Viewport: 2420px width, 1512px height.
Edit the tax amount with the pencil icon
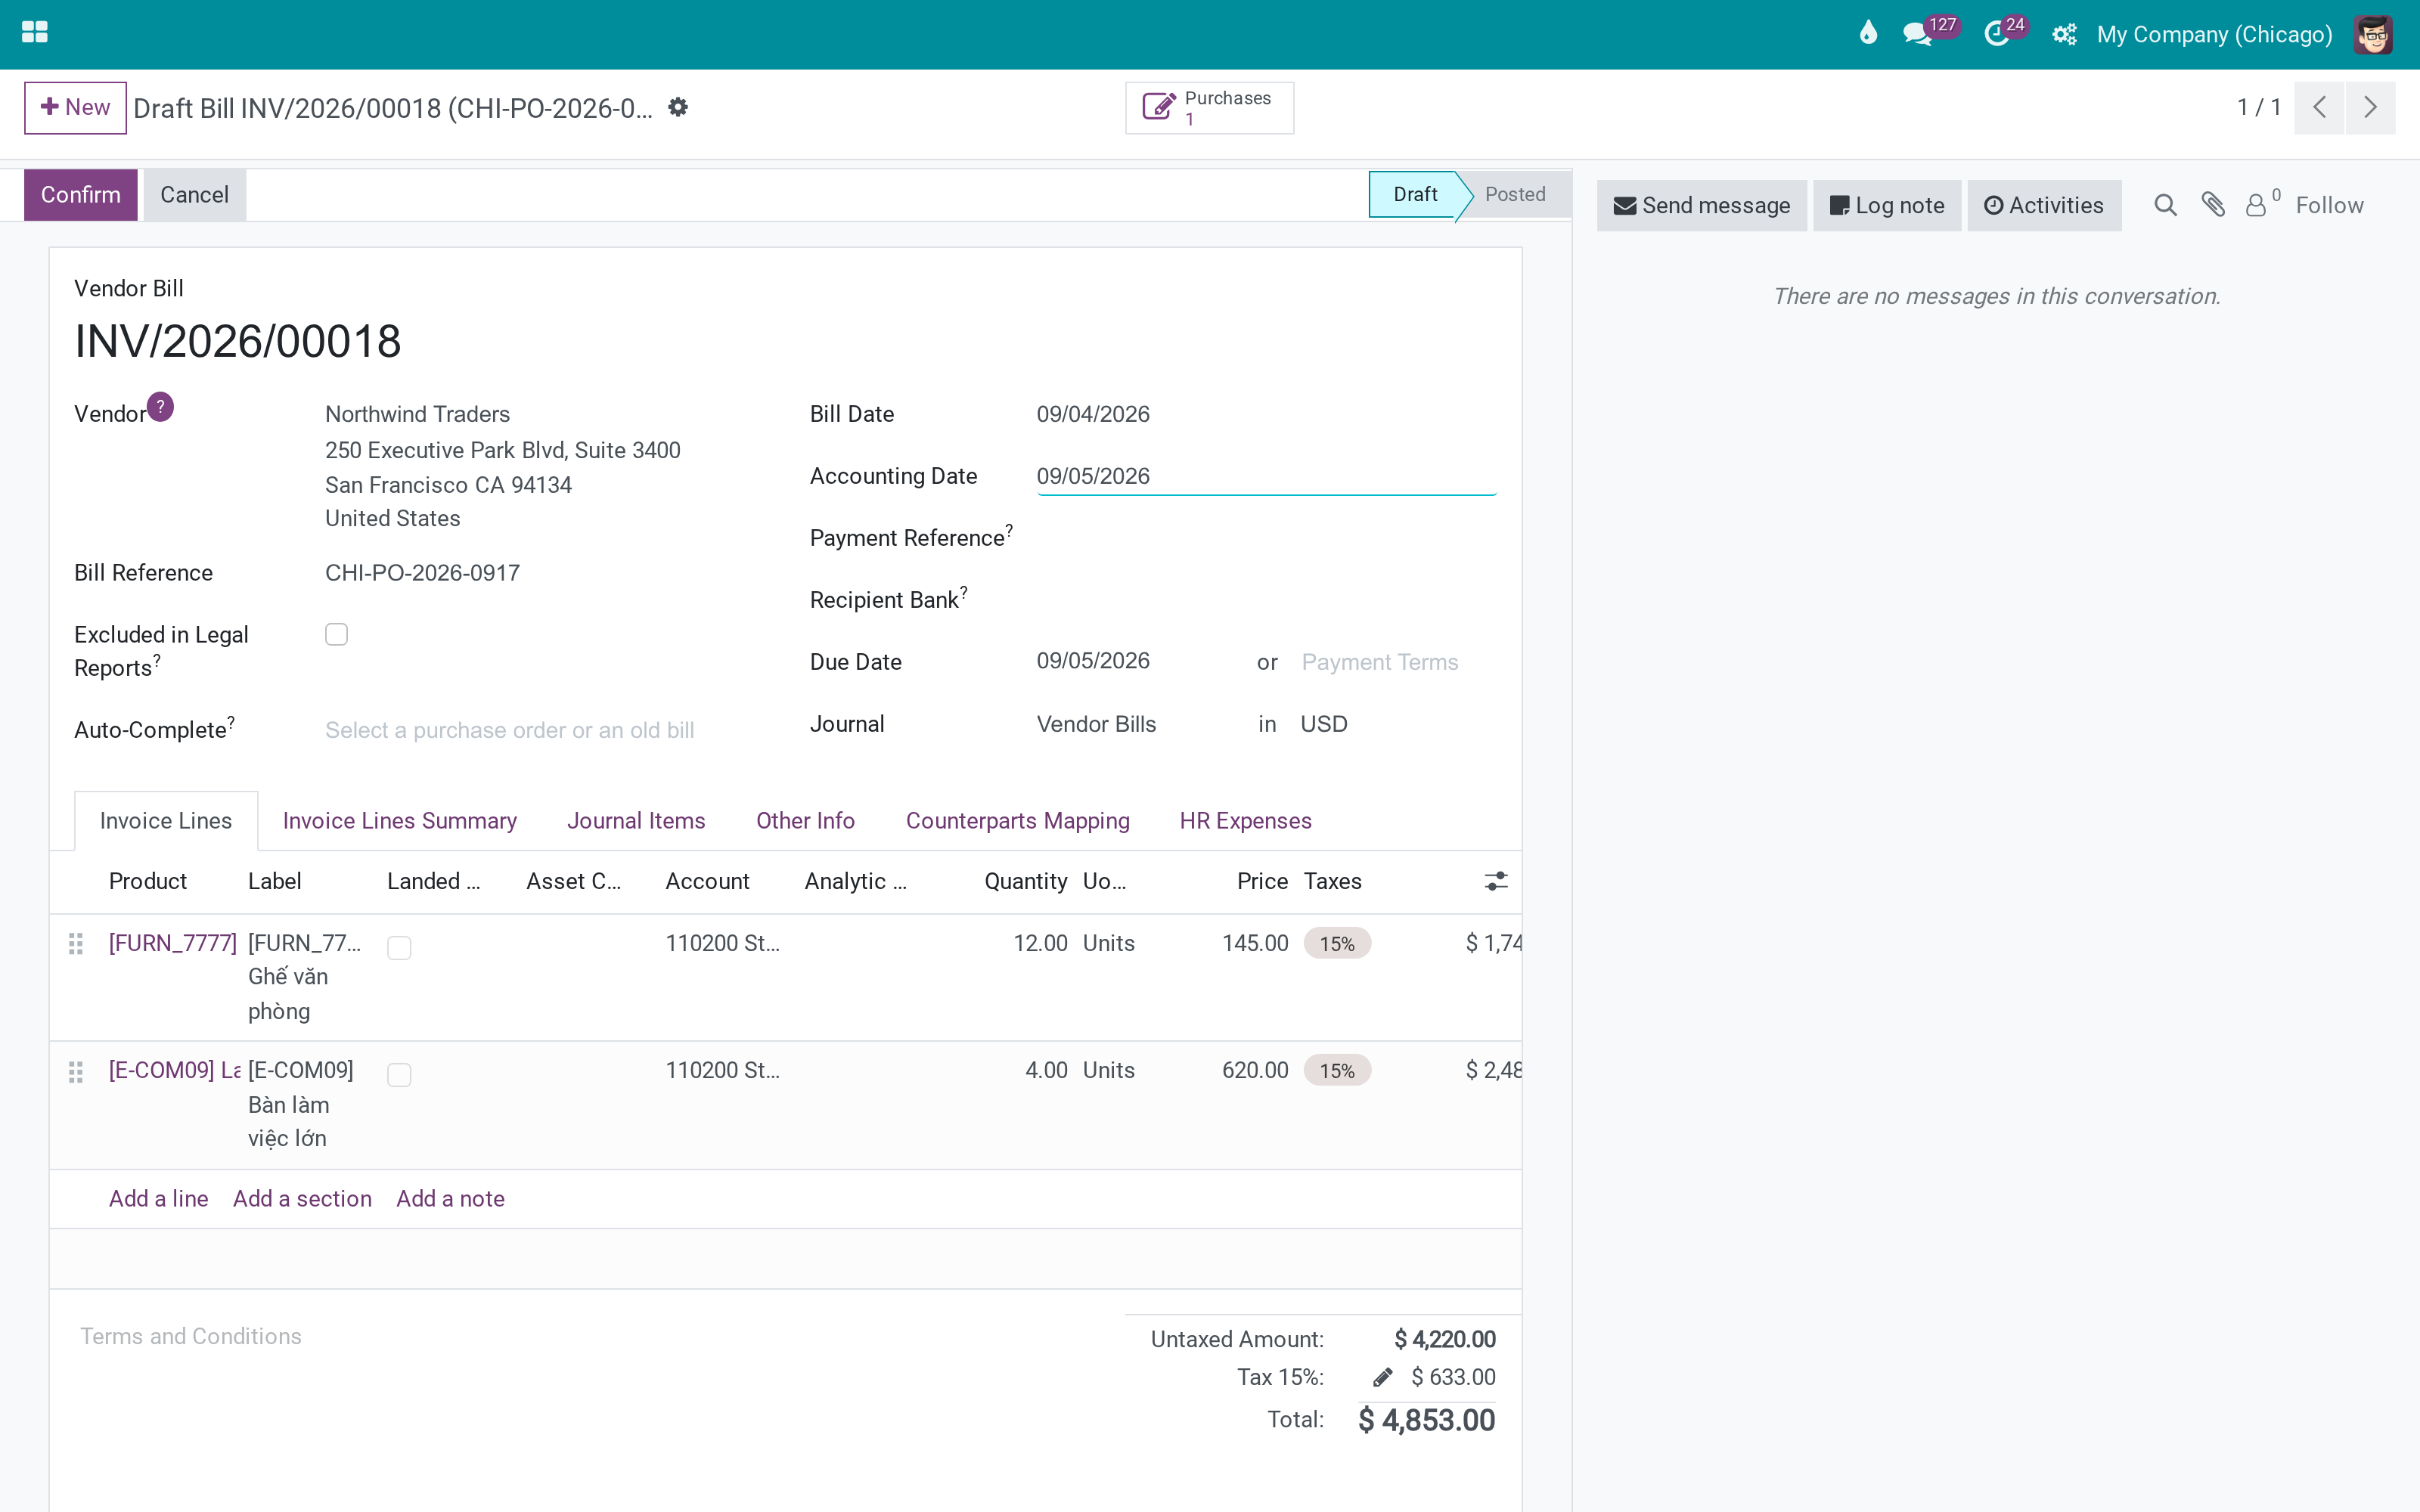1383,1377
